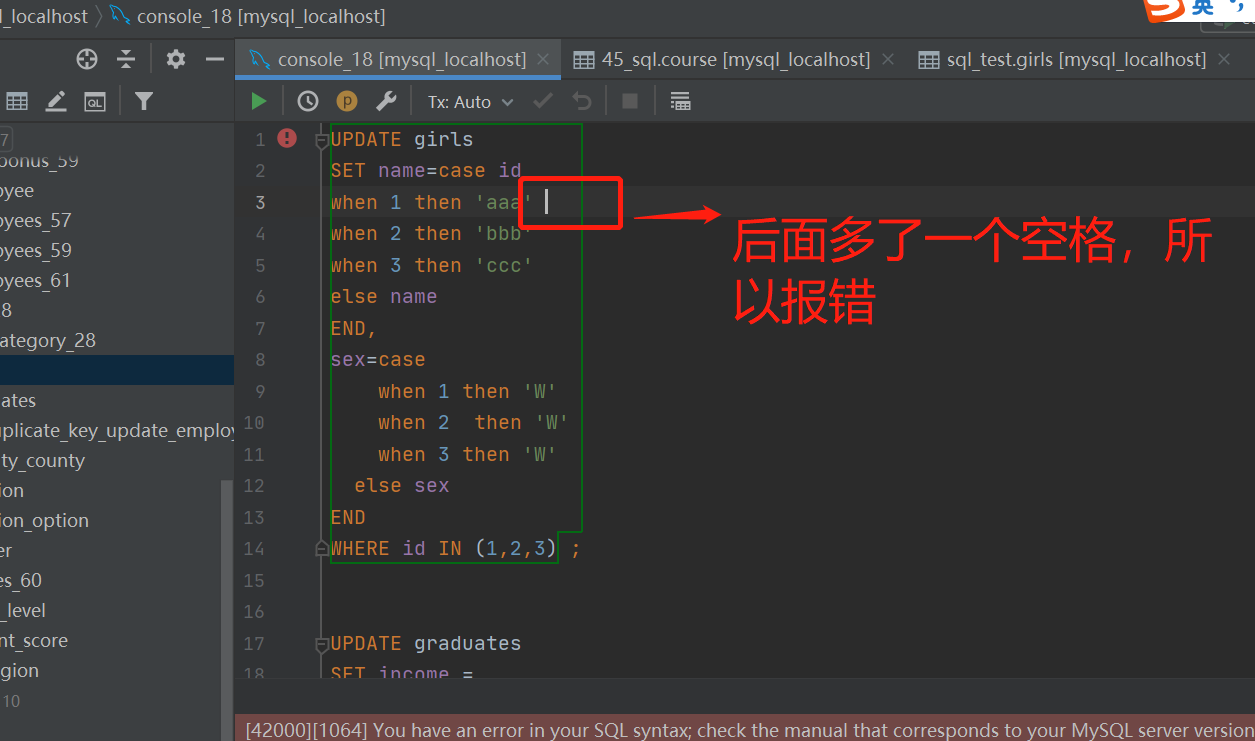Open the Tx: Auto transaction mode dropdown
The width and height of the screenshot is (1255, 741).
point(470,102)
